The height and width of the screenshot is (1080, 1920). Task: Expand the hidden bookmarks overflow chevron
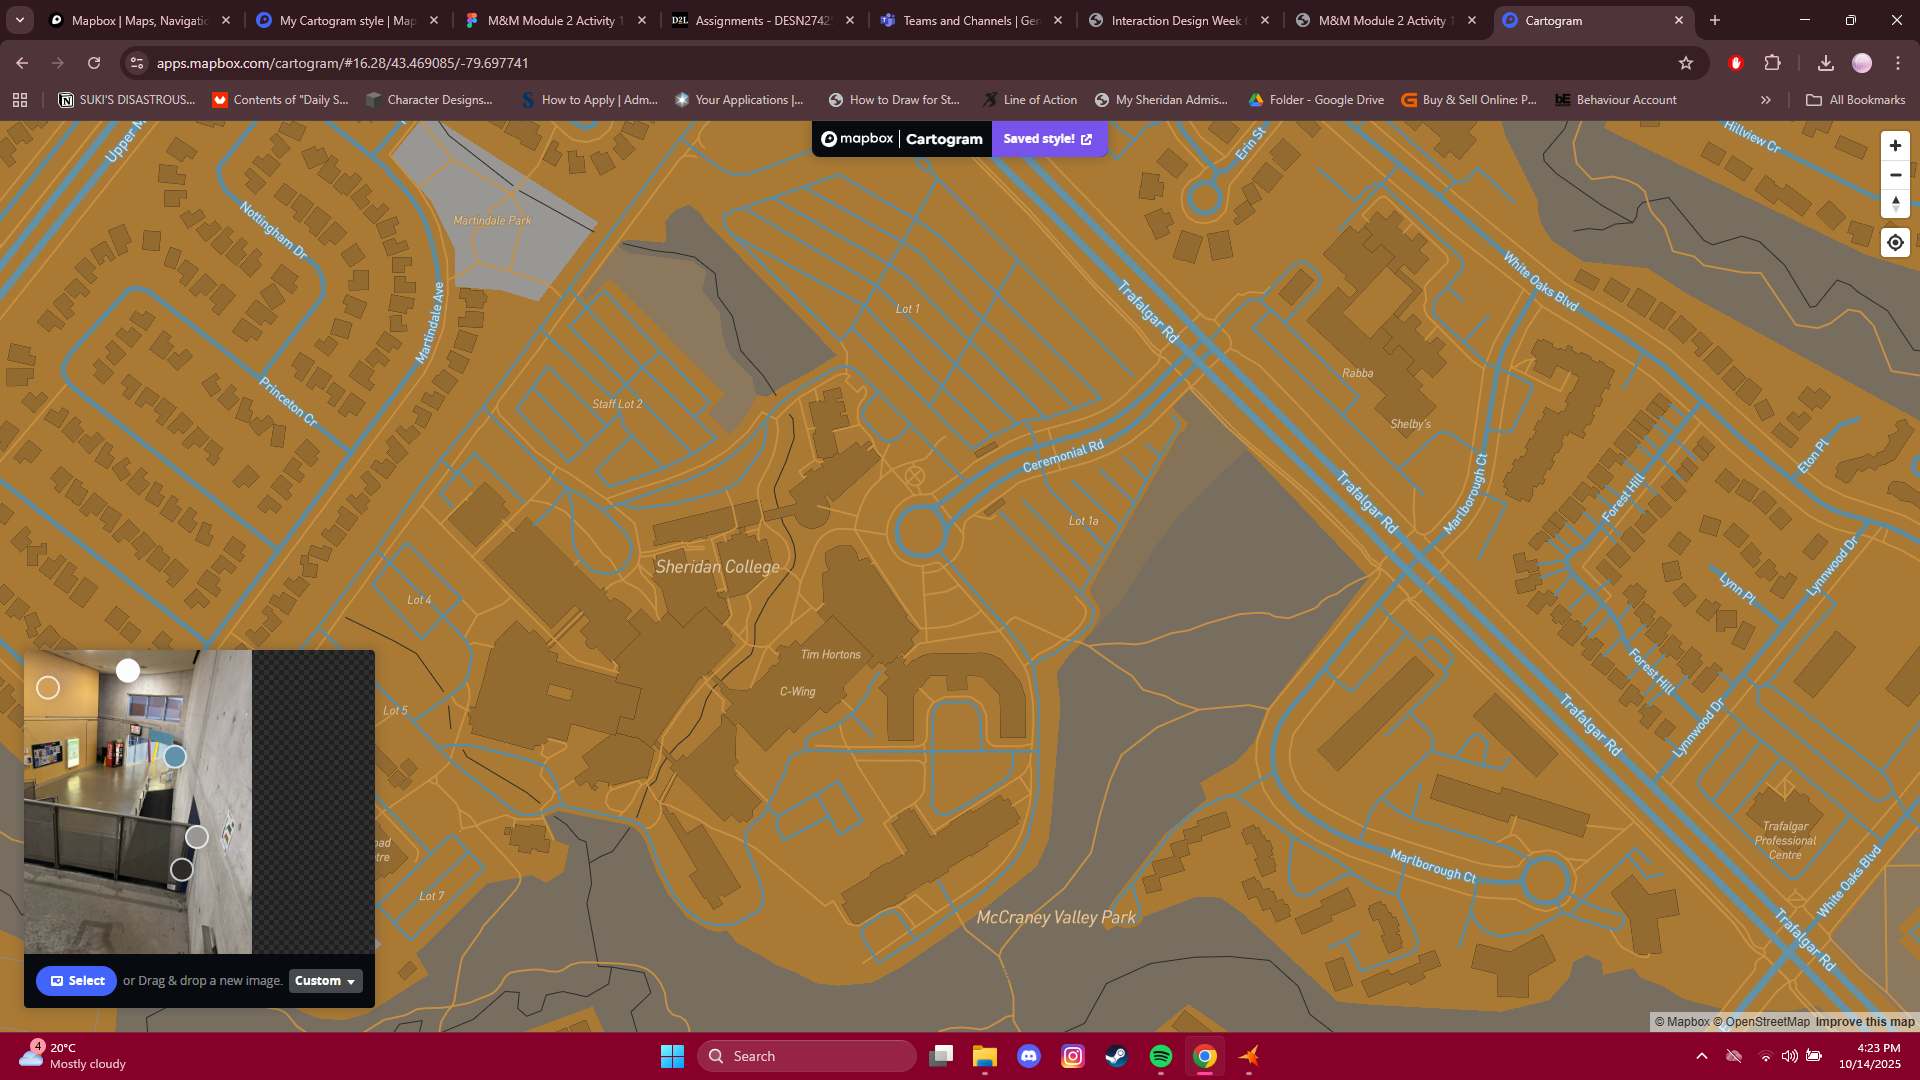point(1766,100)
